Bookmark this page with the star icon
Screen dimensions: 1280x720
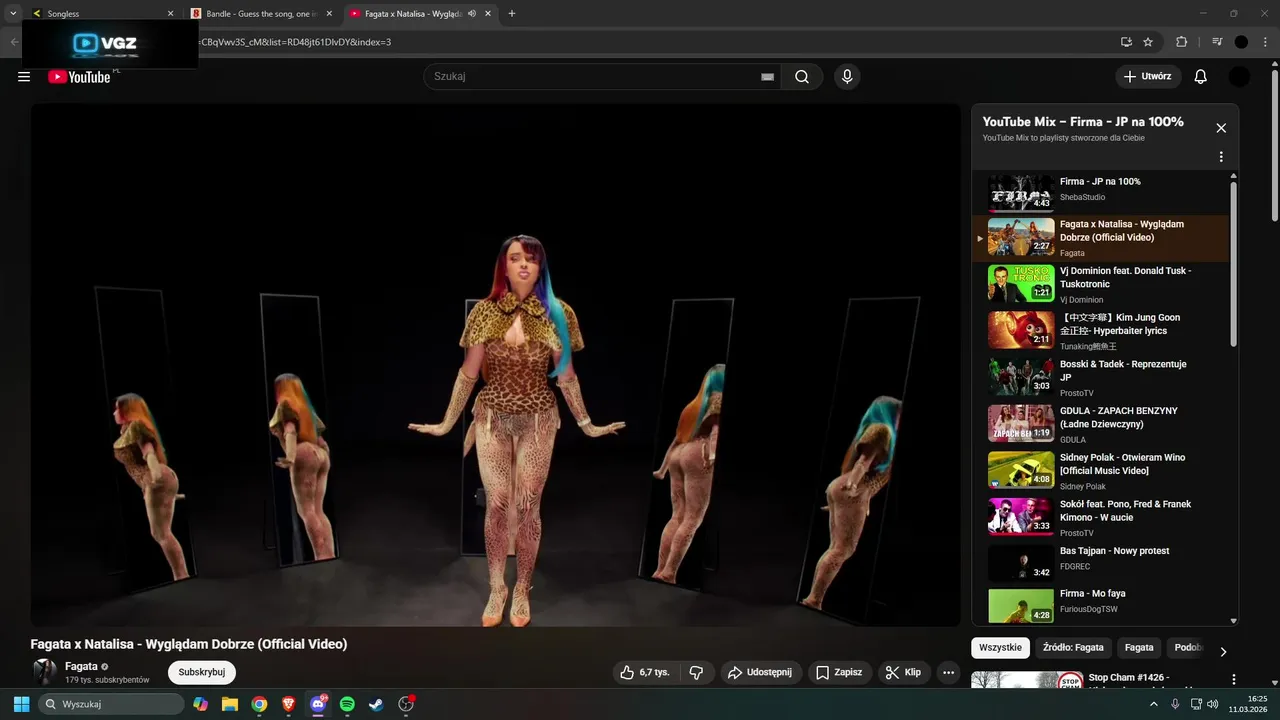pos(1148,42)
